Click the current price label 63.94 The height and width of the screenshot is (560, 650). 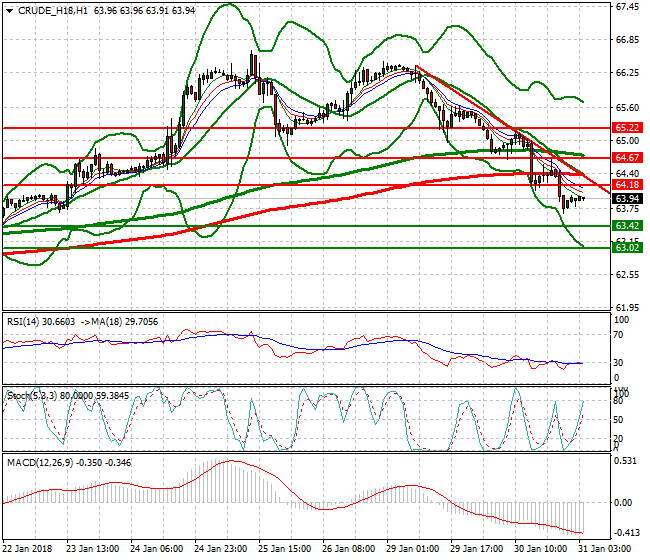(627, 199)
